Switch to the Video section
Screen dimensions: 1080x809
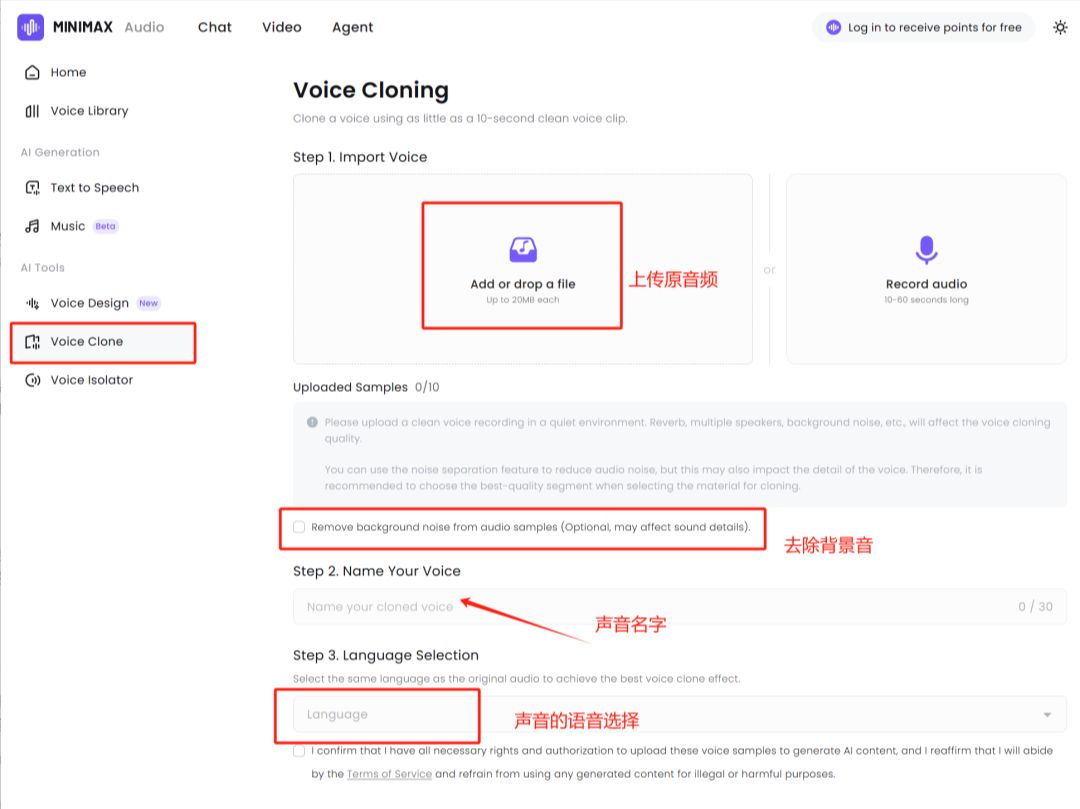(x=281, y=27)
